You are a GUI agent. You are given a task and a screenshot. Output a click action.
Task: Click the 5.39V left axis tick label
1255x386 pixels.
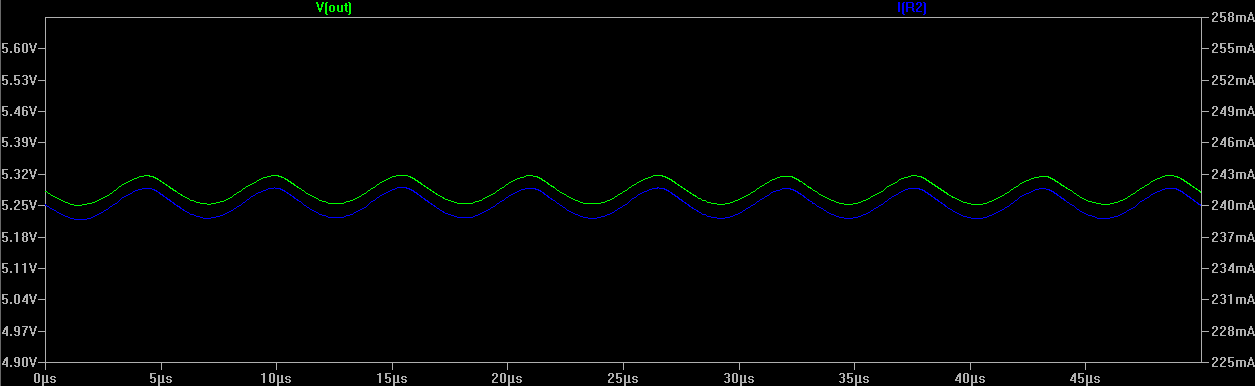tap(19, 142)
